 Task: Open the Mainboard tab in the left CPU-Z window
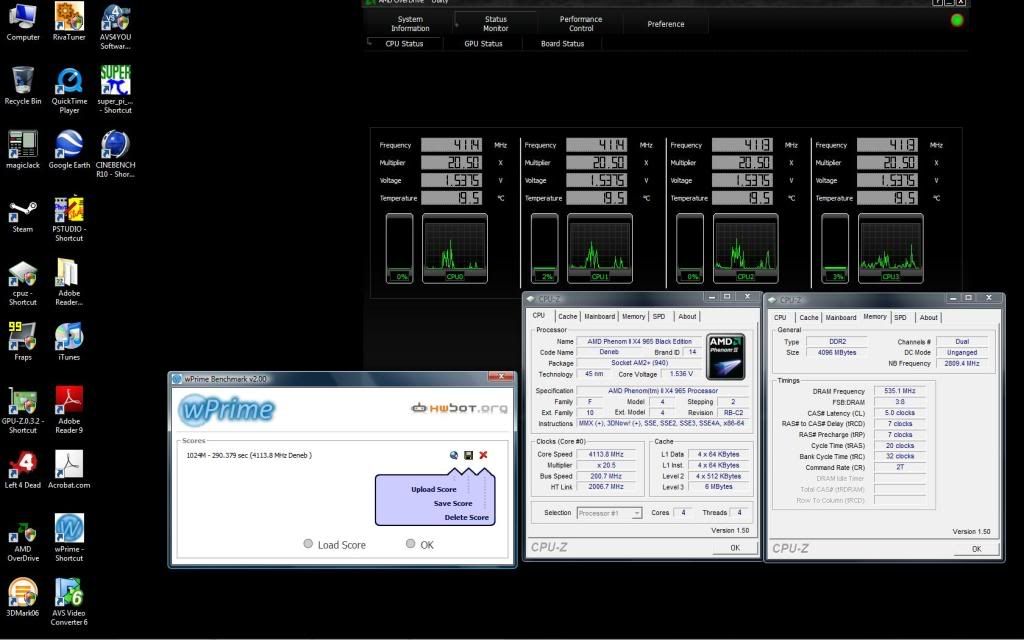pyautogui.click(x=600, y=317)
